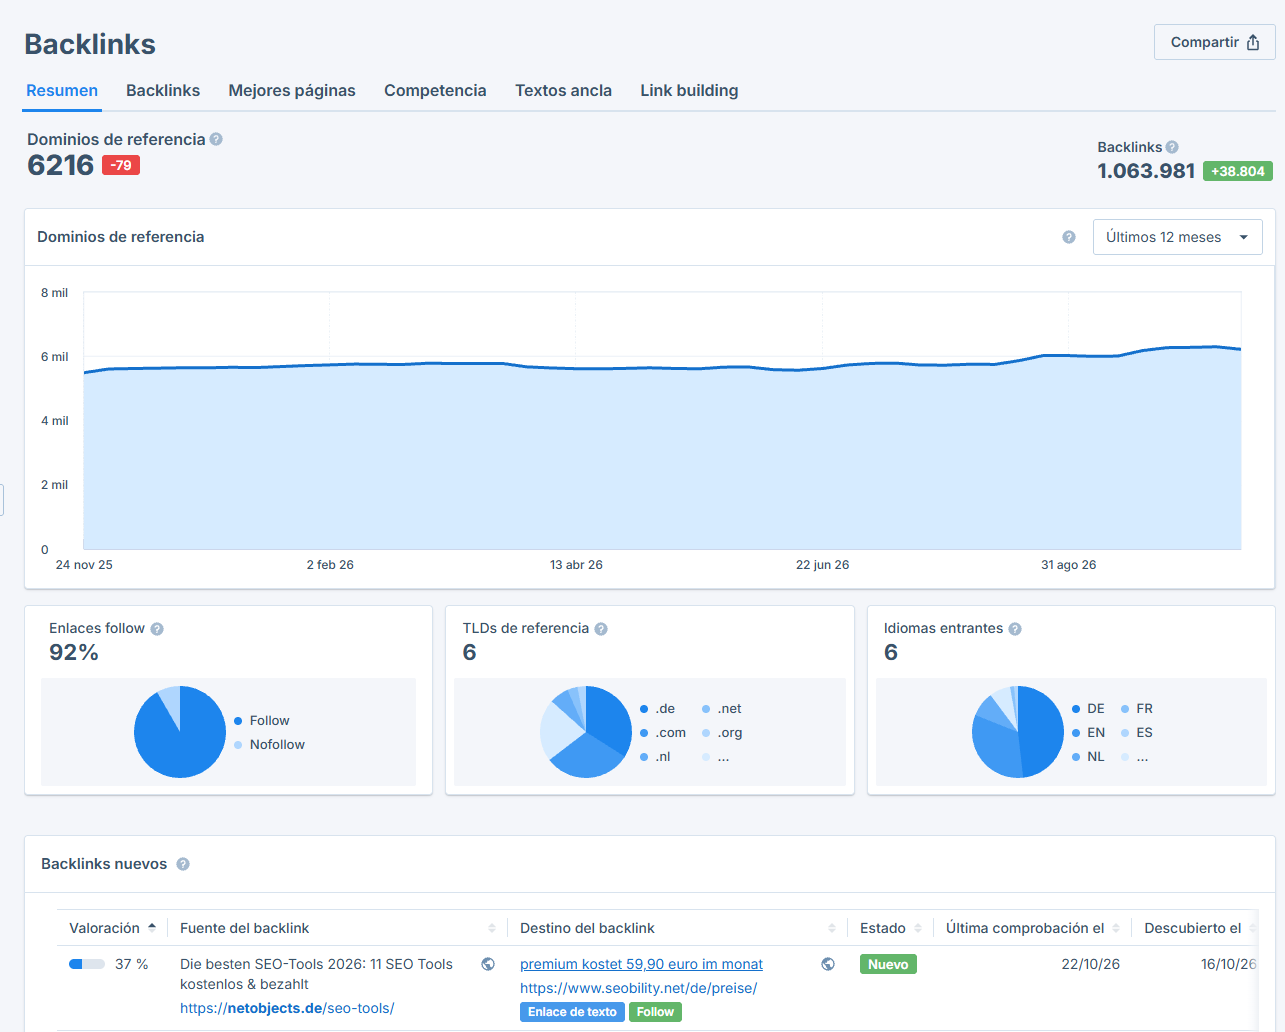Open help icon beside Backlinks total
Viewport: 1285px width, 1032px height.
(x=1172, y=147)
